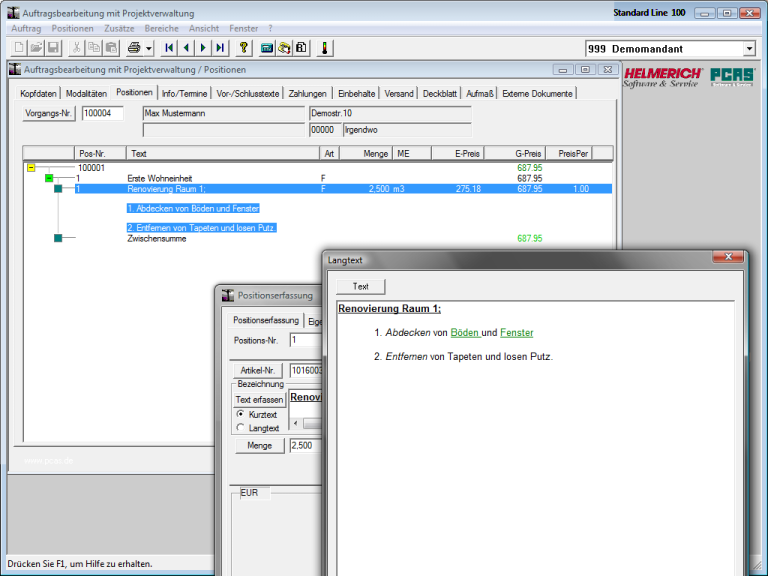Go to the next record arrow
768x576 pixels.
[203, 48]
